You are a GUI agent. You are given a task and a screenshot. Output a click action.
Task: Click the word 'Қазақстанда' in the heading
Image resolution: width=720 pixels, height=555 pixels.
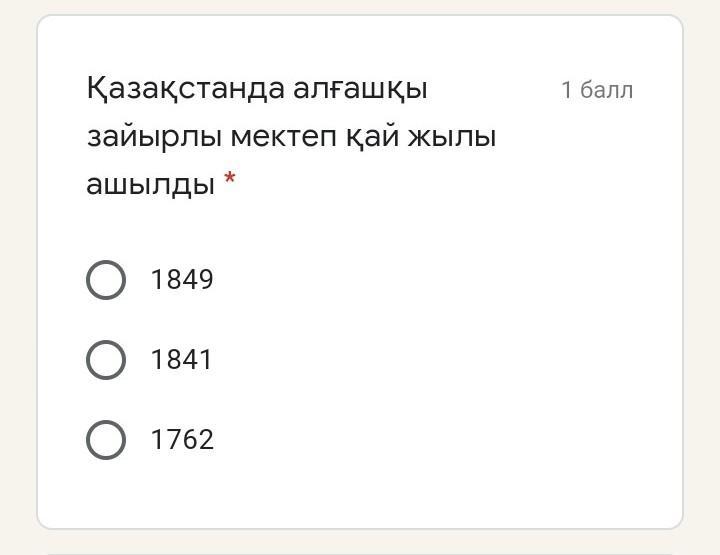click(185, 89)
